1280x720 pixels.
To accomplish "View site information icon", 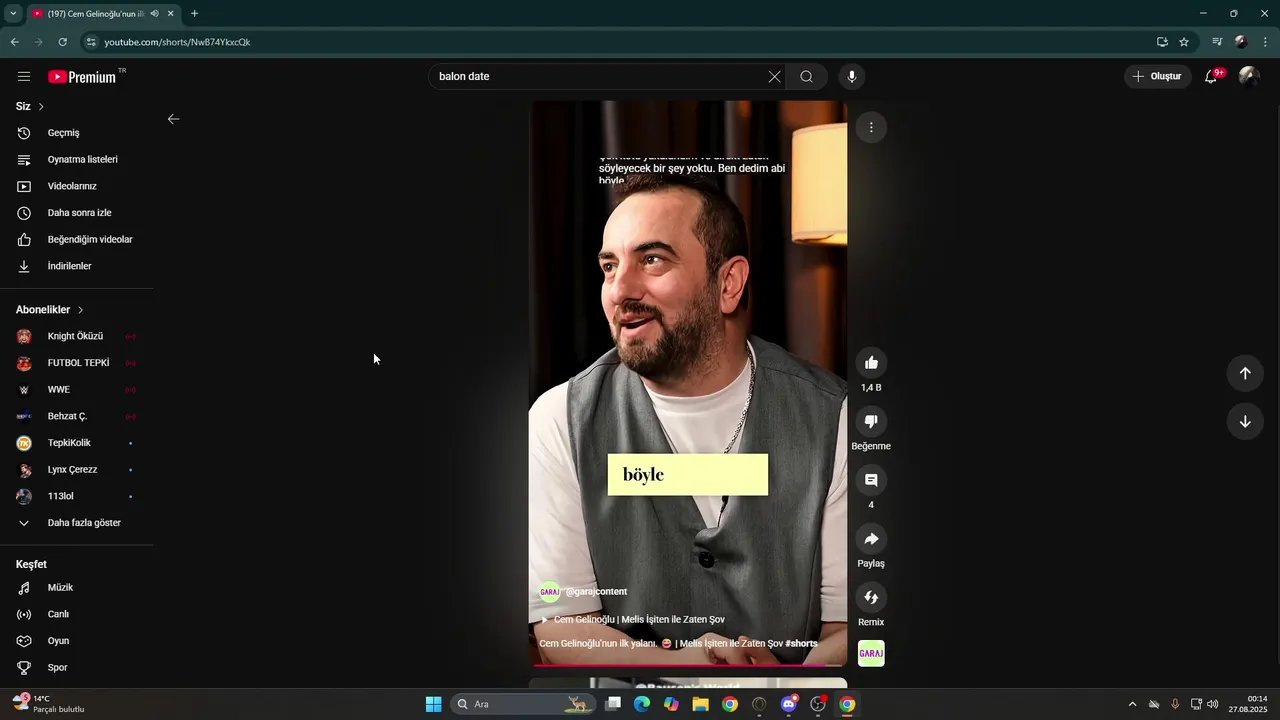I will (90, 42).
